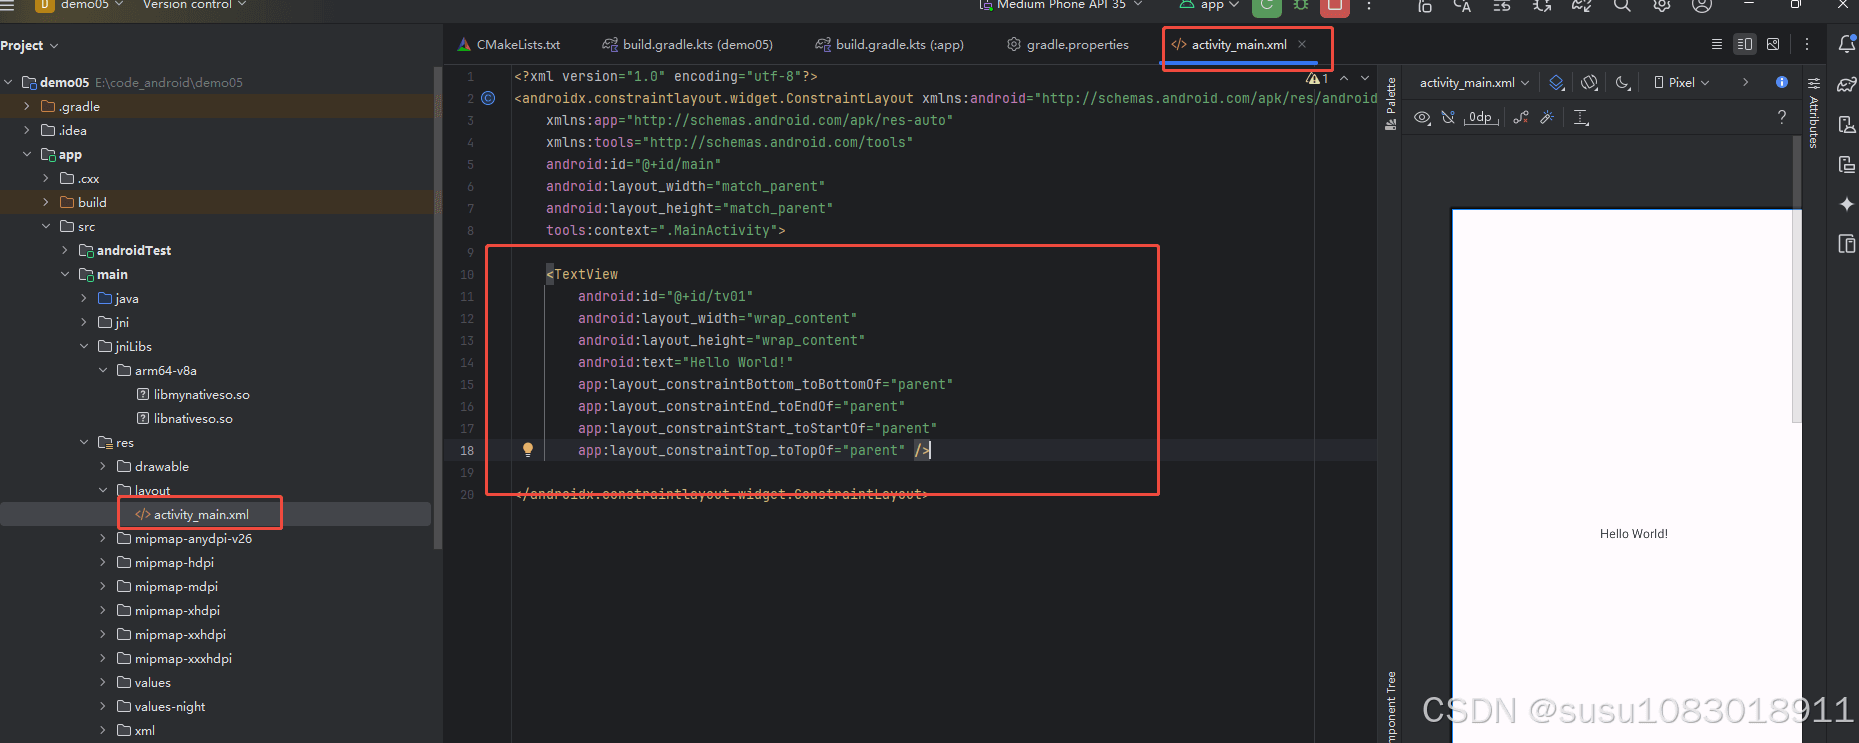
Task: Open the Guidelines tool in designer toolbar
Action: coord(1581,118)
